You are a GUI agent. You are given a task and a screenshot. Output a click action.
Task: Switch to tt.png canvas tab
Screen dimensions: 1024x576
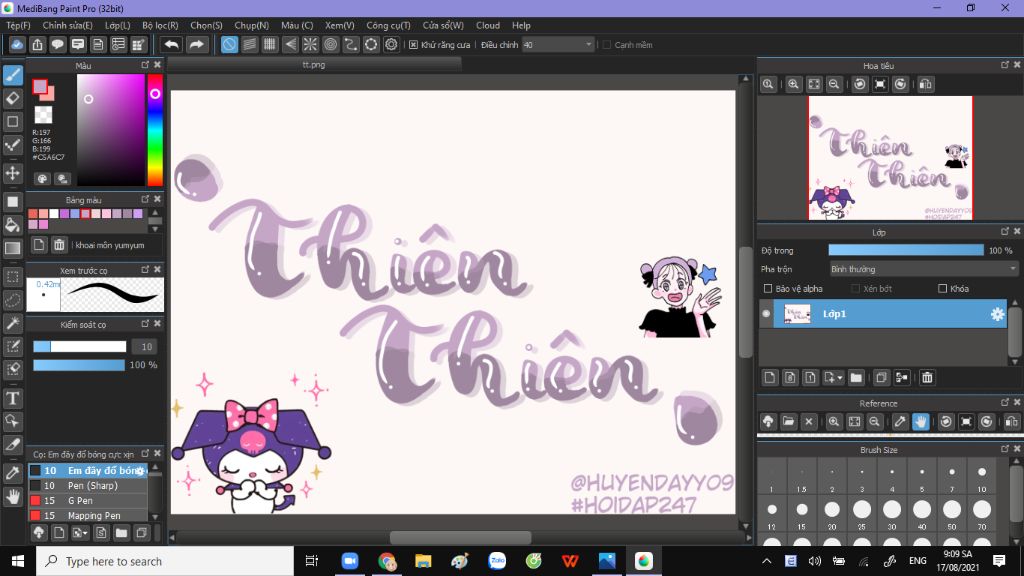tap(314, 65)
